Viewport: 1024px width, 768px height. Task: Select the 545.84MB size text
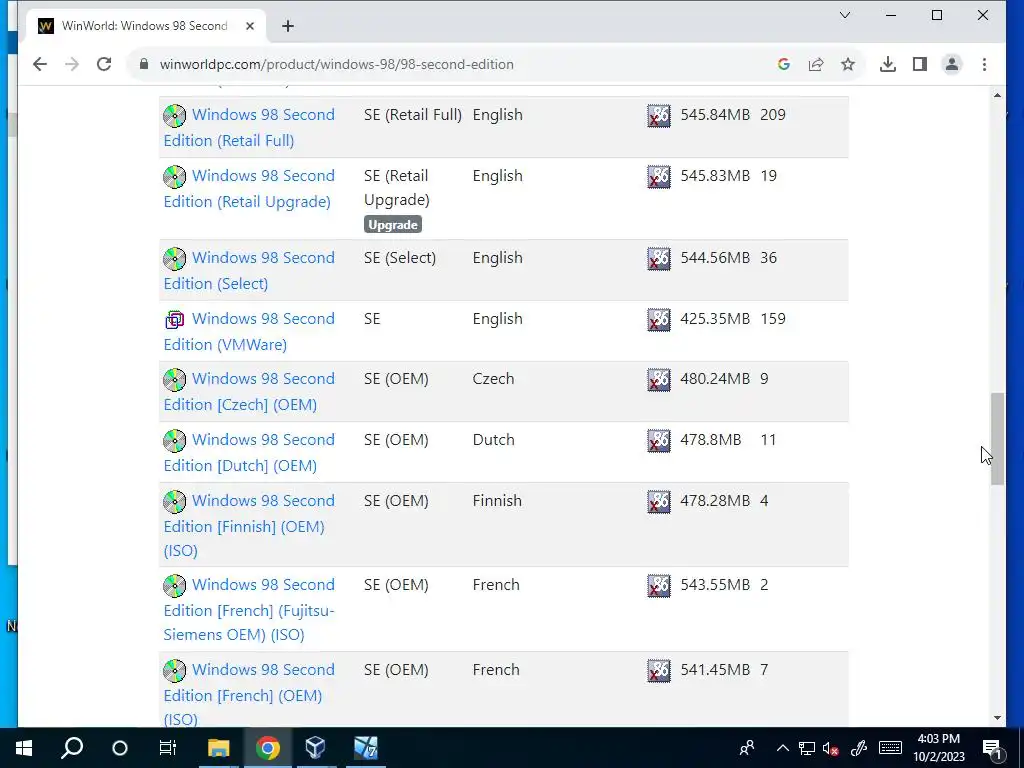click(x=715, y=115)
